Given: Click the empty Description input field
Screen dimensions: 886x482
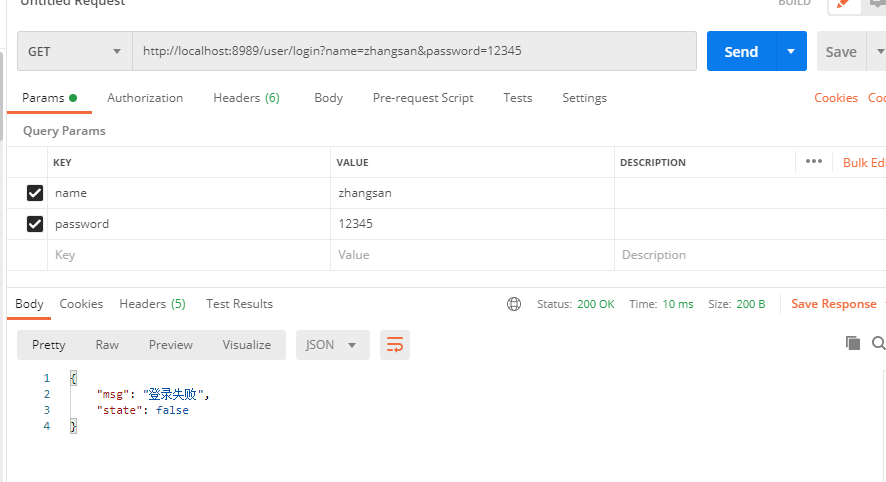Looking at the screenshot, I should coord(750,255).
